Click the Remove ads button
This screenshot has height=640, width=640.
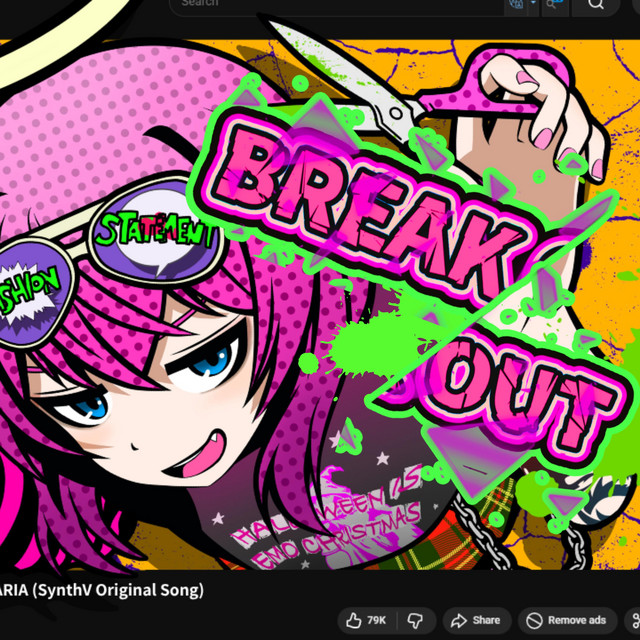click(x=567, y=620)
